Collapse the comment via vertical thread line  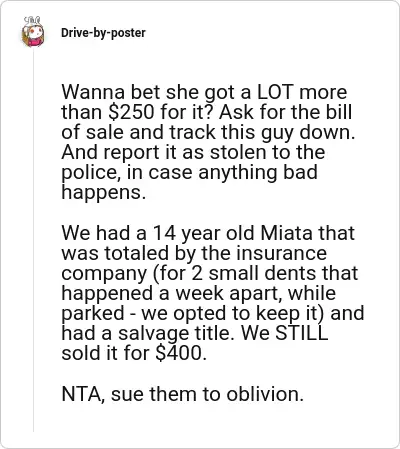pyautogui.click(x=33, y=240)
